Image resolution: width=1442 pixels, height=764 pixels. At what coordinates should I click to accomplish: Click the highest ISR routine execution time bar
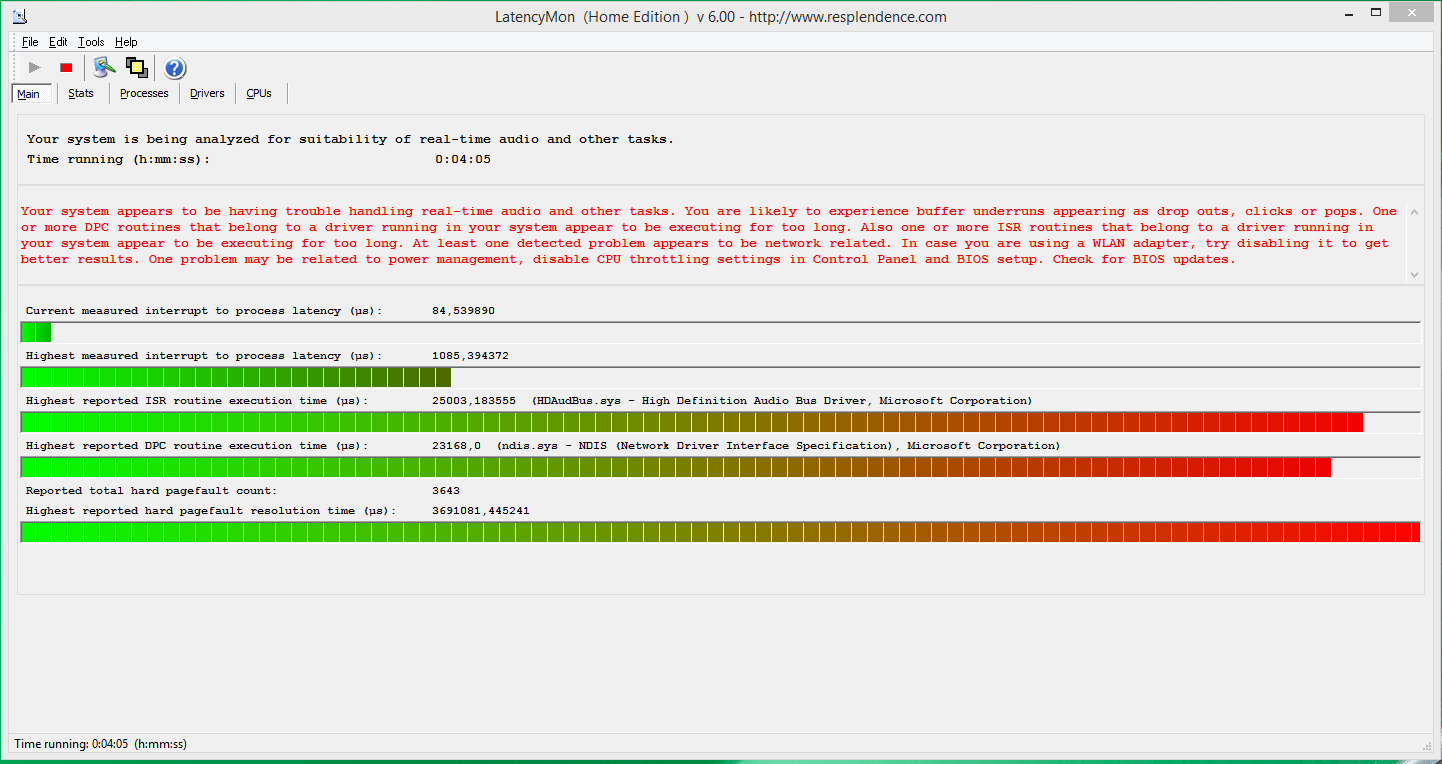[720, 422]
